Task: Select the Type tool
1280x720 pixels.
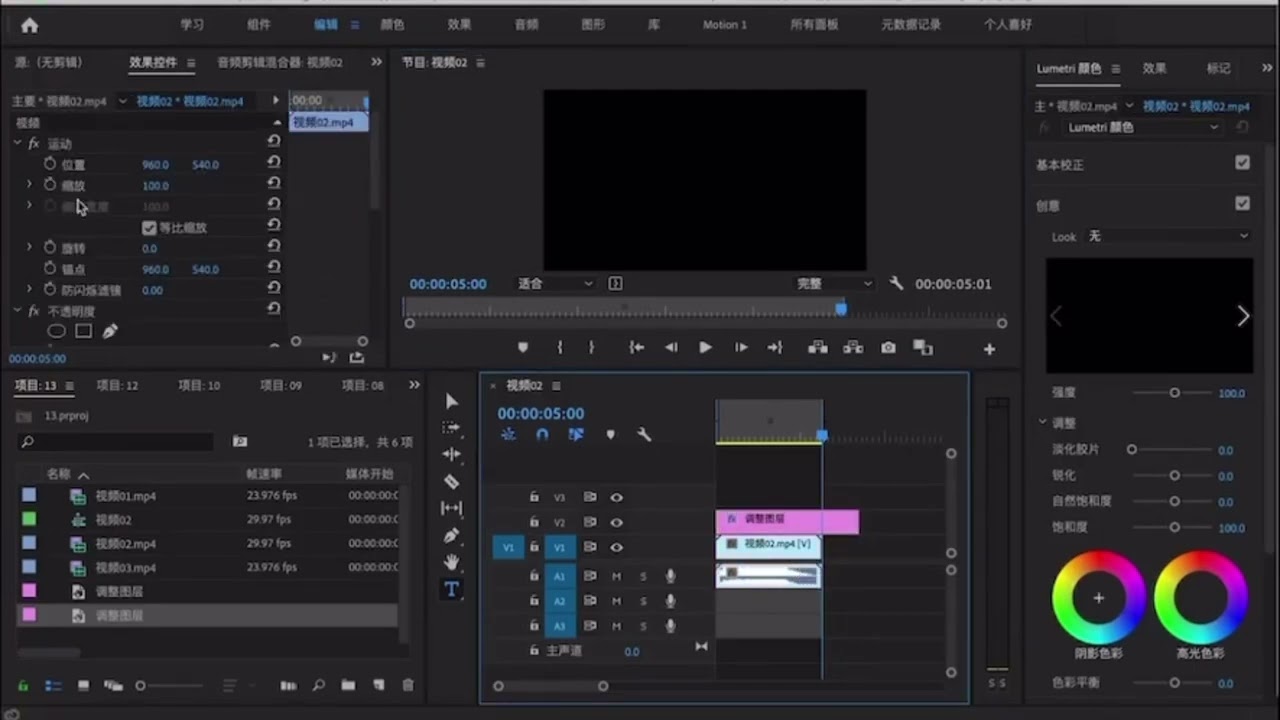Action: (x=451, y=589)
